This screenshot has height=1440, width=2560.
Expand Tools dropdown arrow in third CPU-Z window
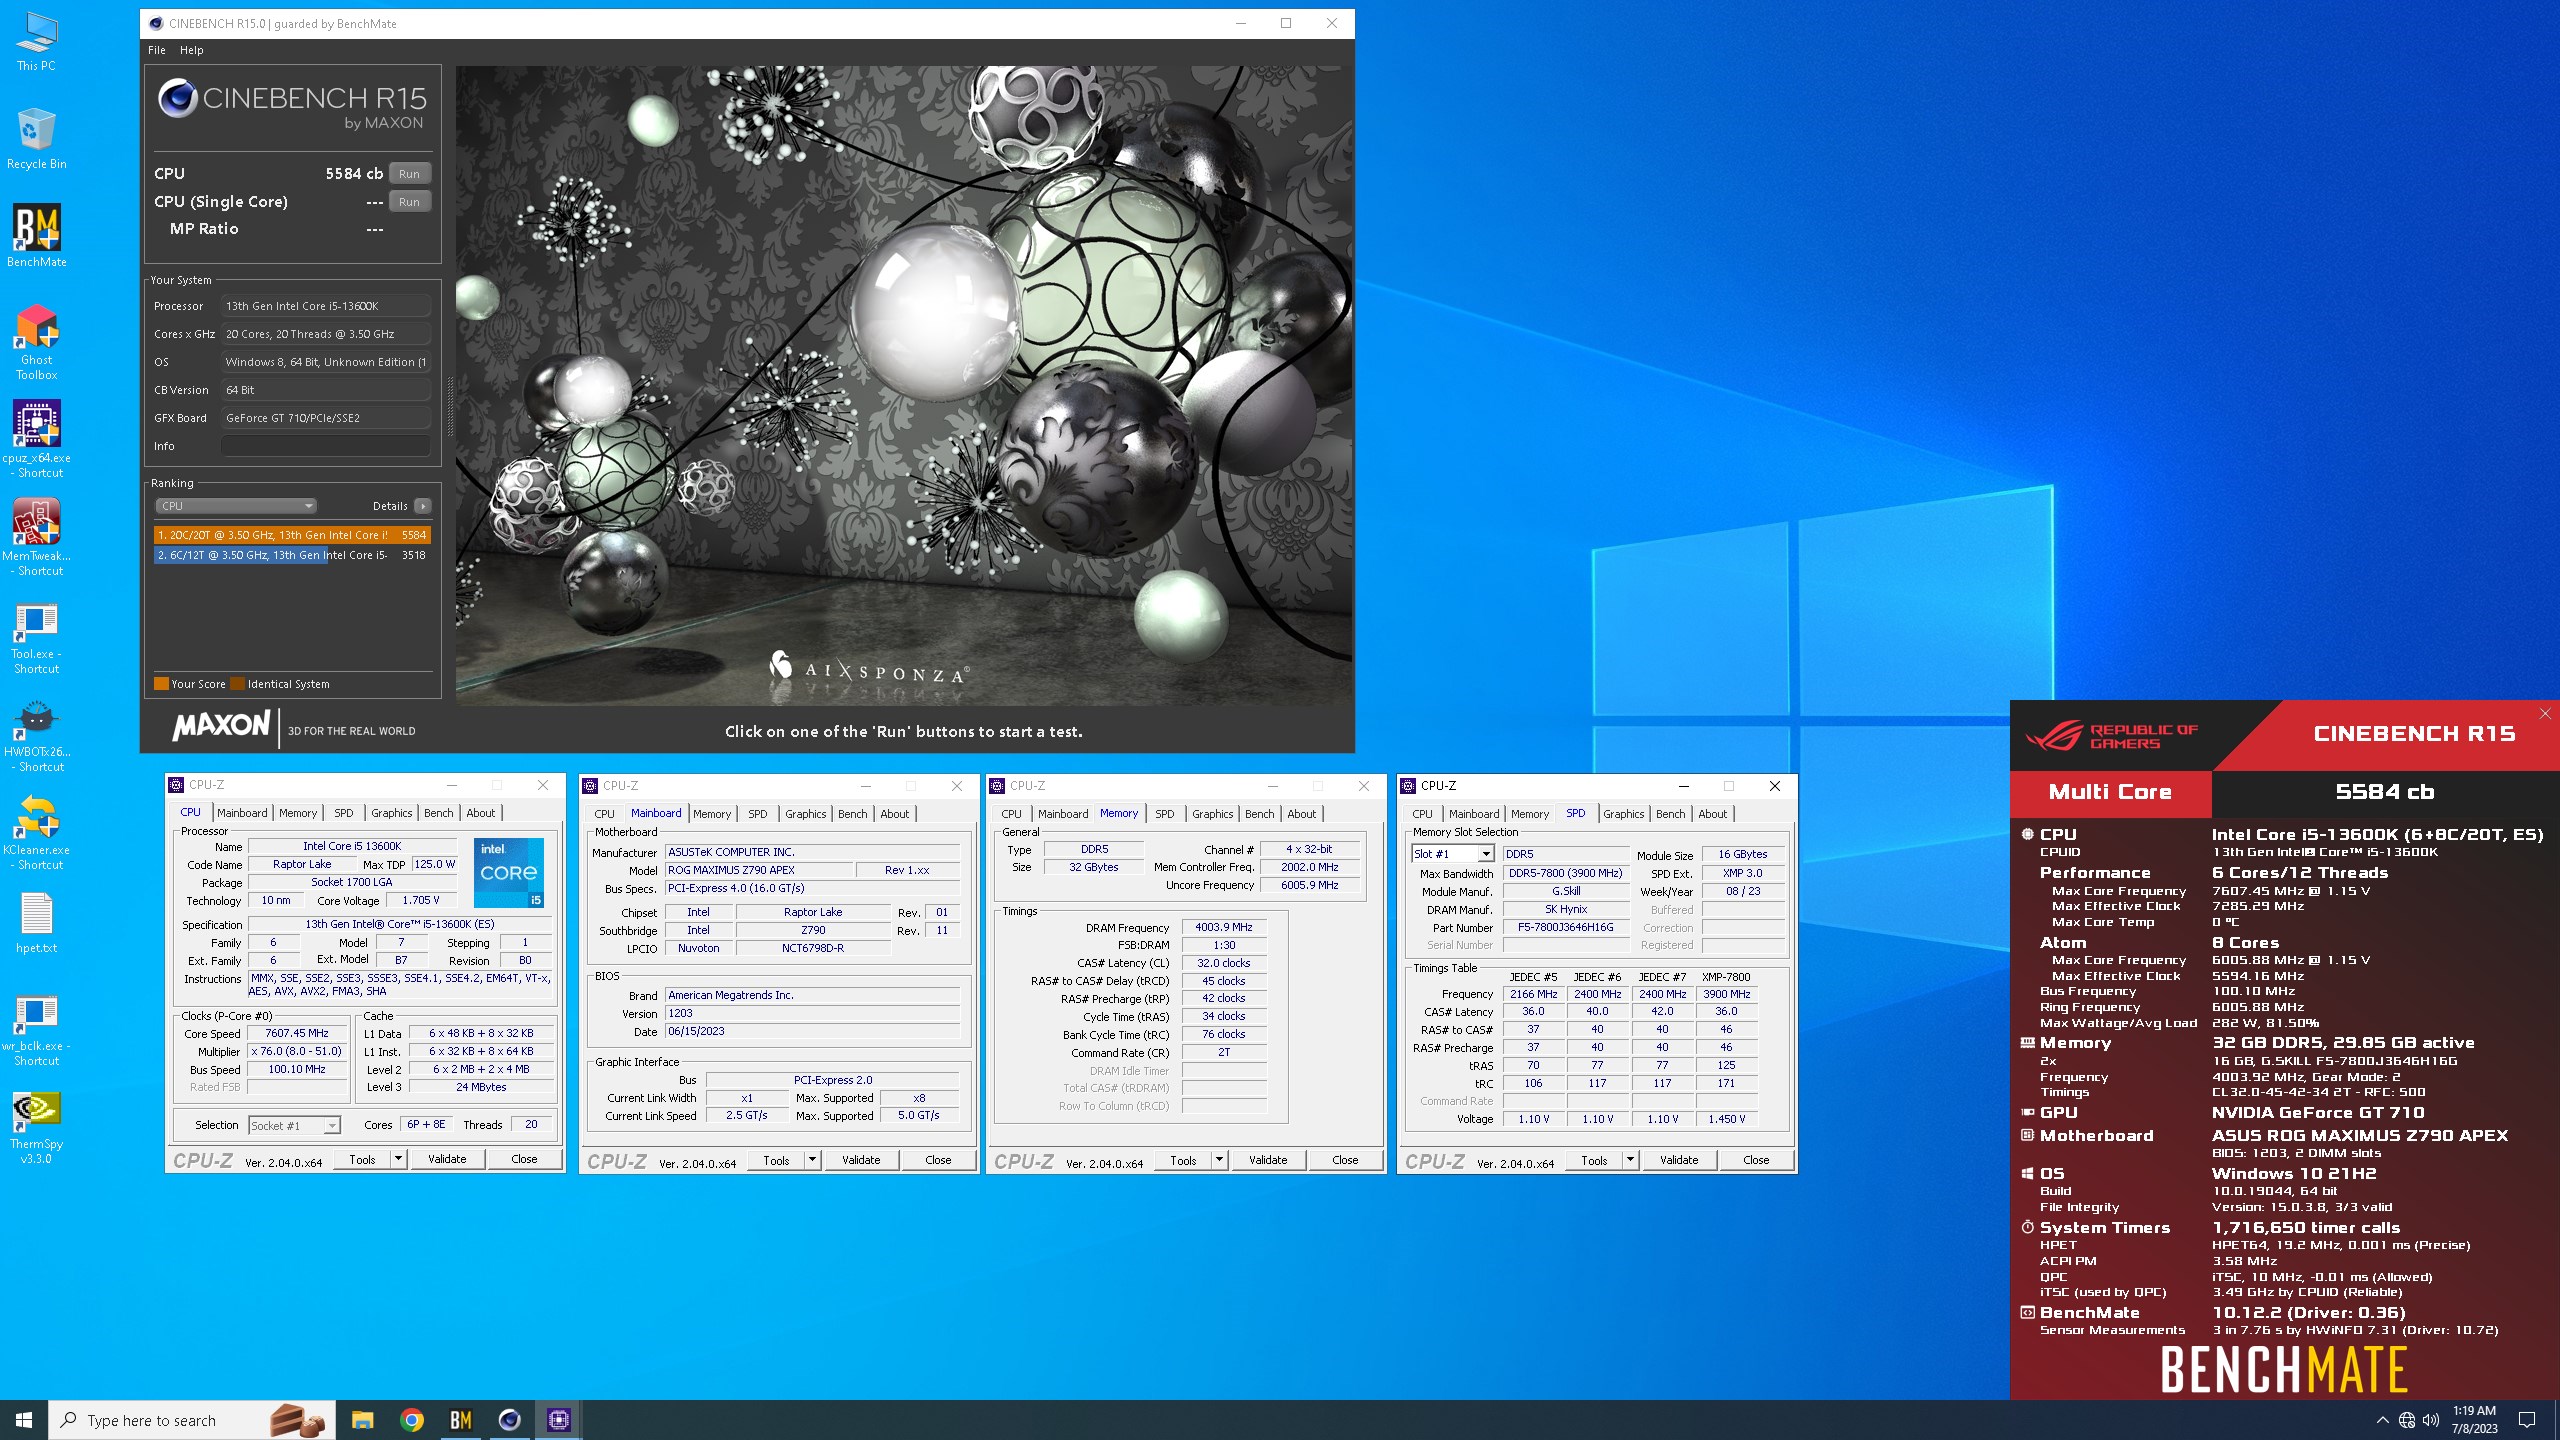(x=1219, y=1160)
